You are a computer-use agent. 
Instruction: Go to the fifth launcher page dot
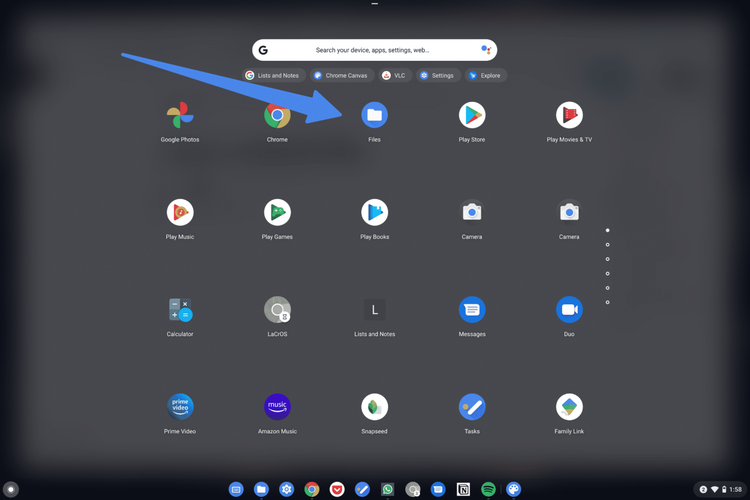click(607, 288)
